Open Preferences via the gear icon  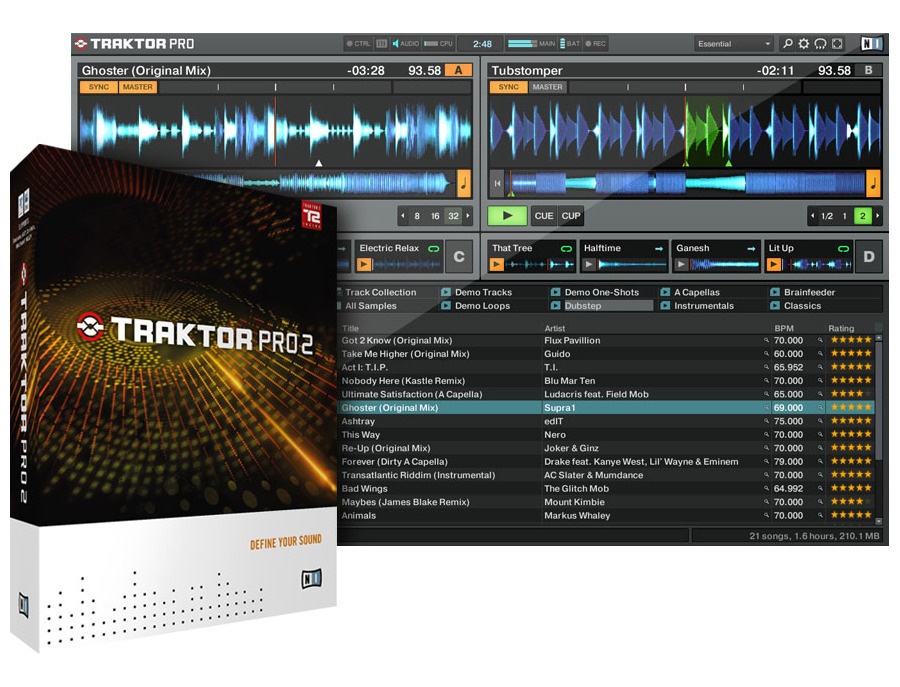(804, 44)
